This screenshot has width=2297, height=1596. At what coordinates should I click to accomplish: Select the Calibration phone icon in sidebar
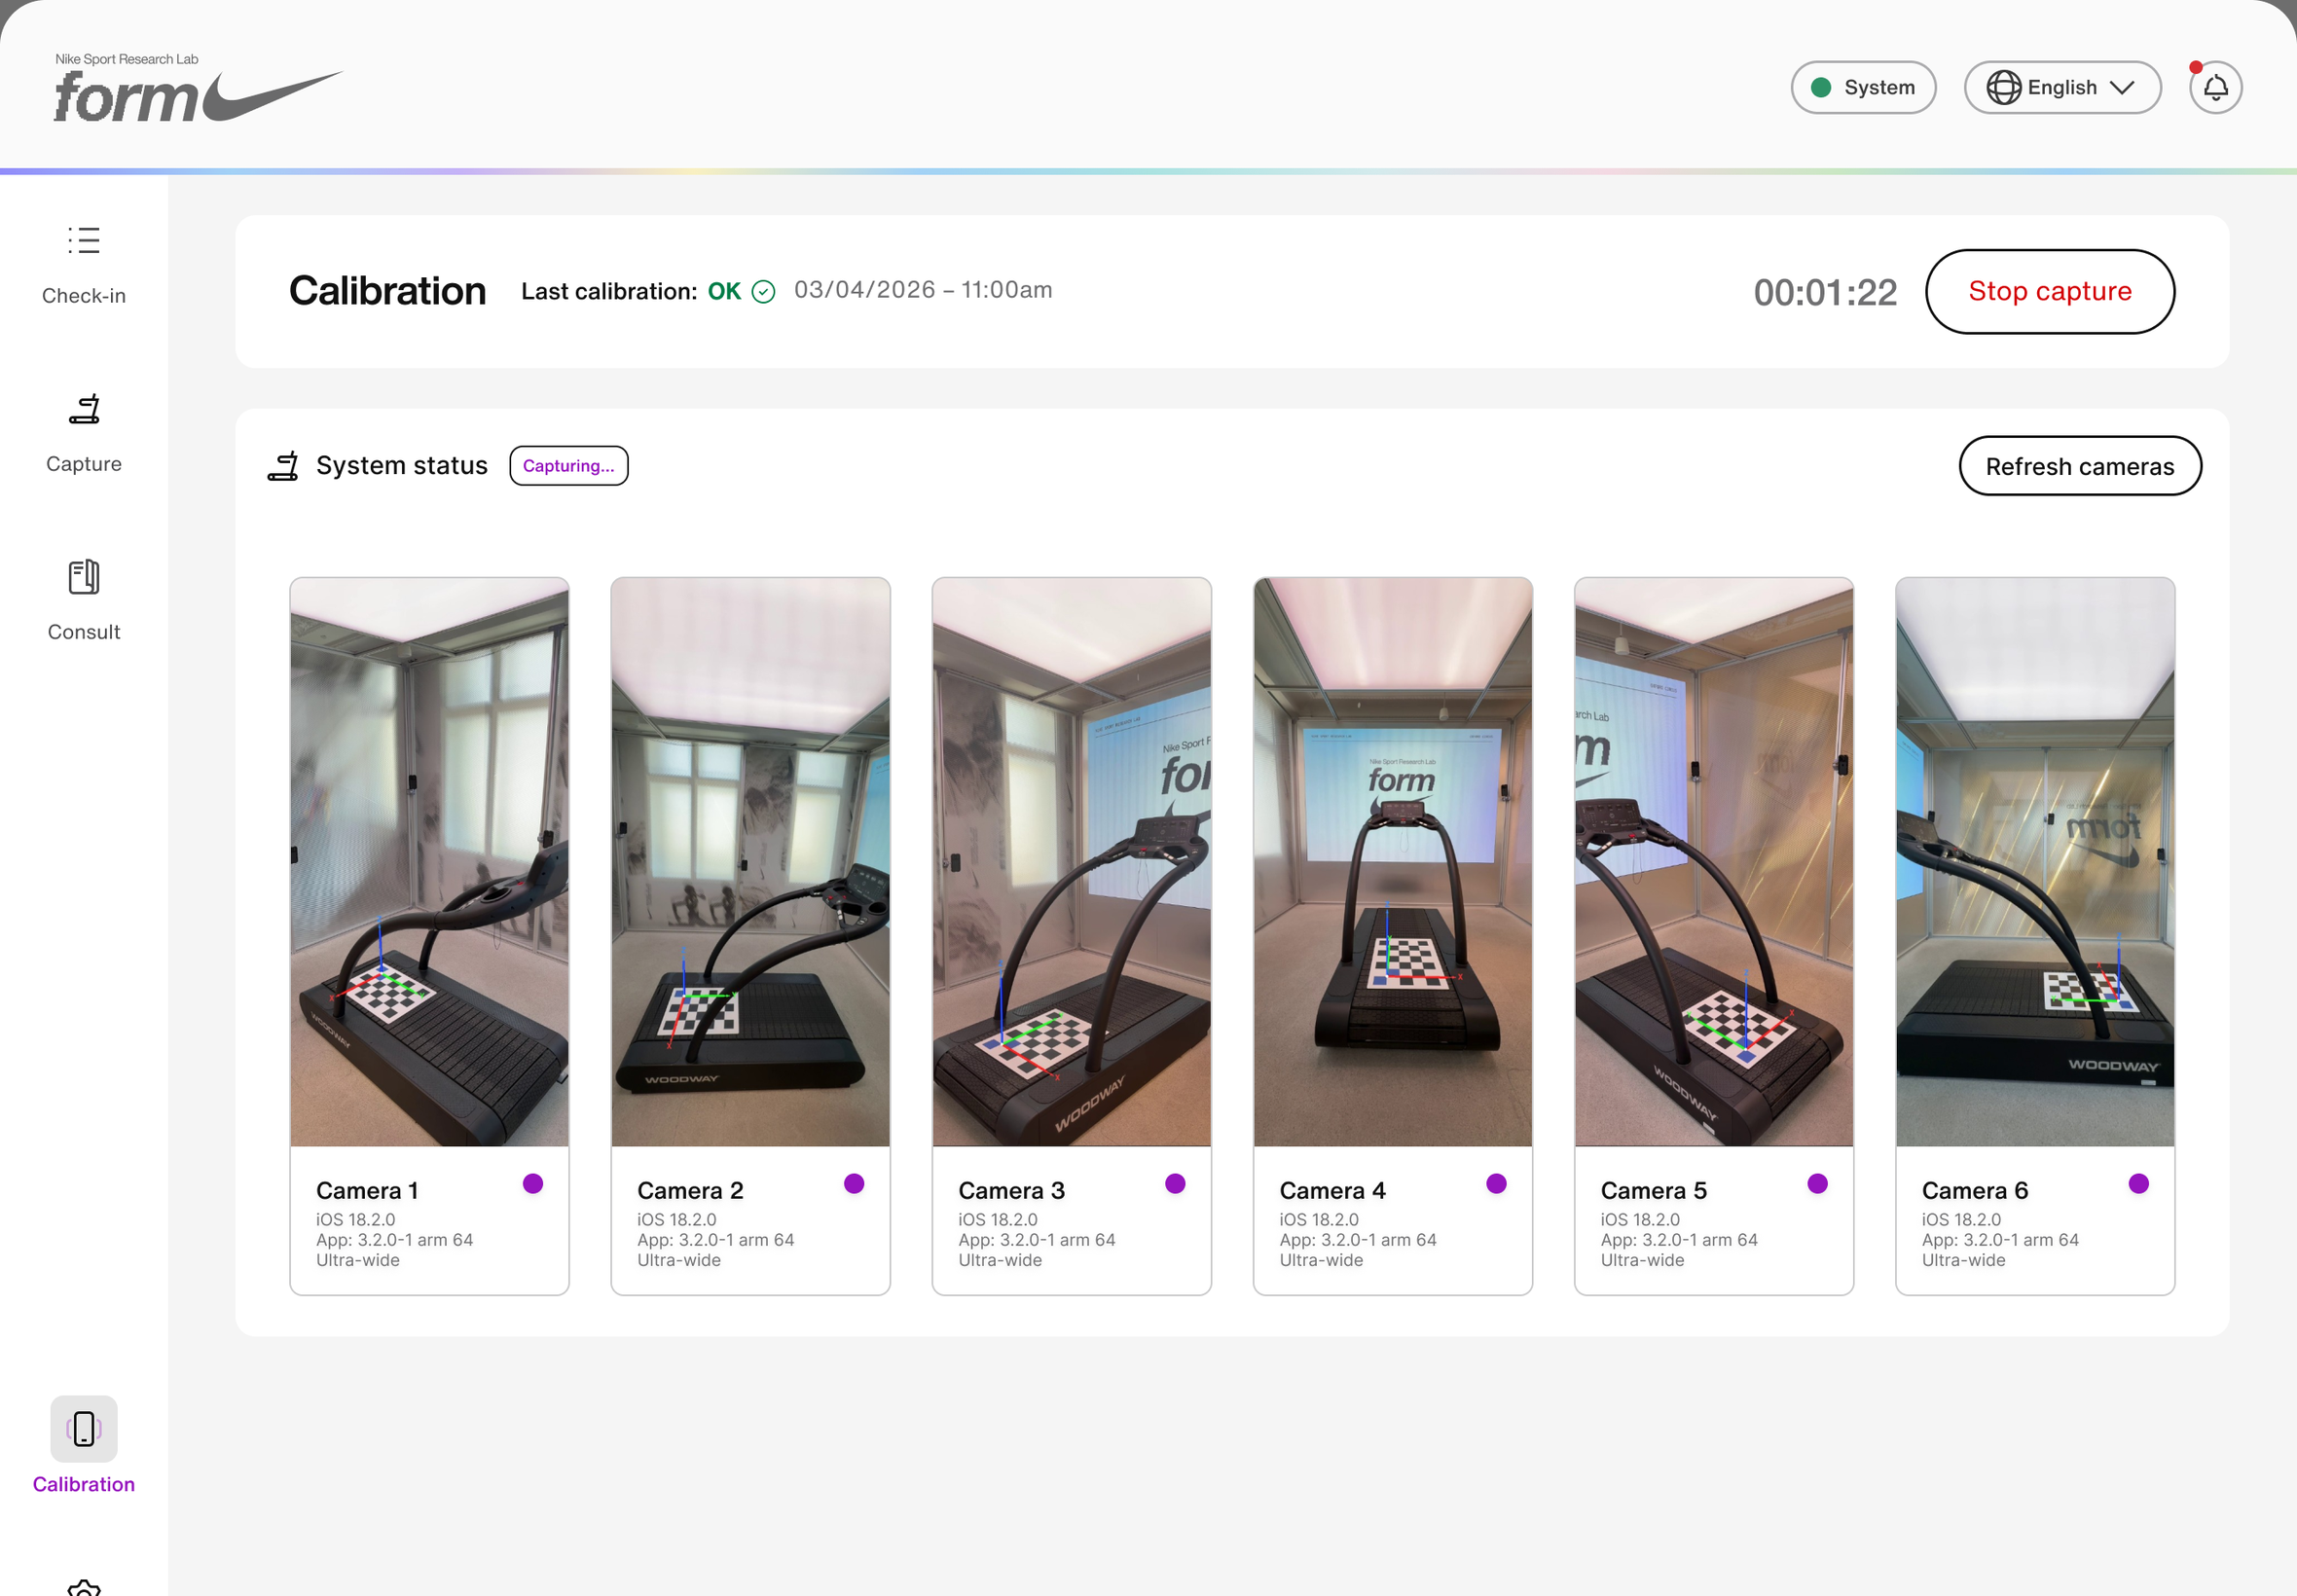point(84,1428)
